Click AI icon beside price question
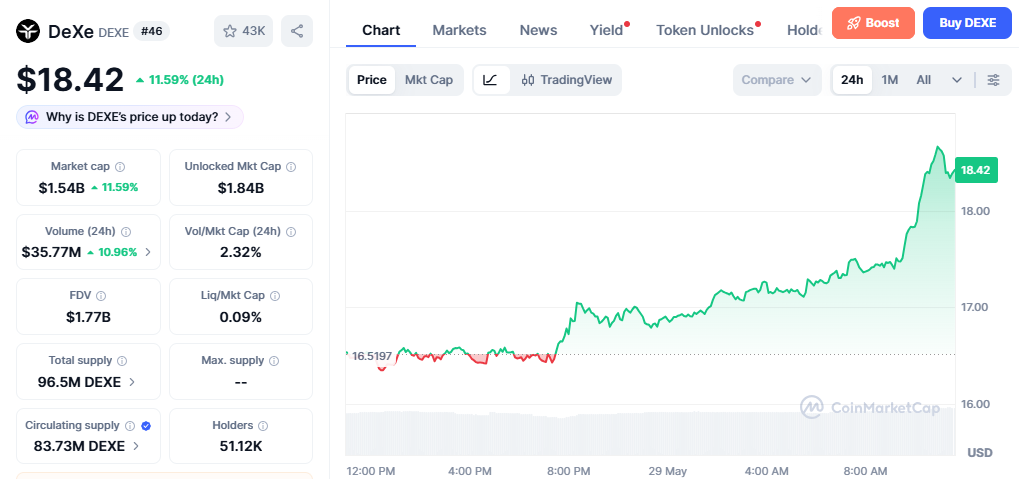 (x=32, y=117)
